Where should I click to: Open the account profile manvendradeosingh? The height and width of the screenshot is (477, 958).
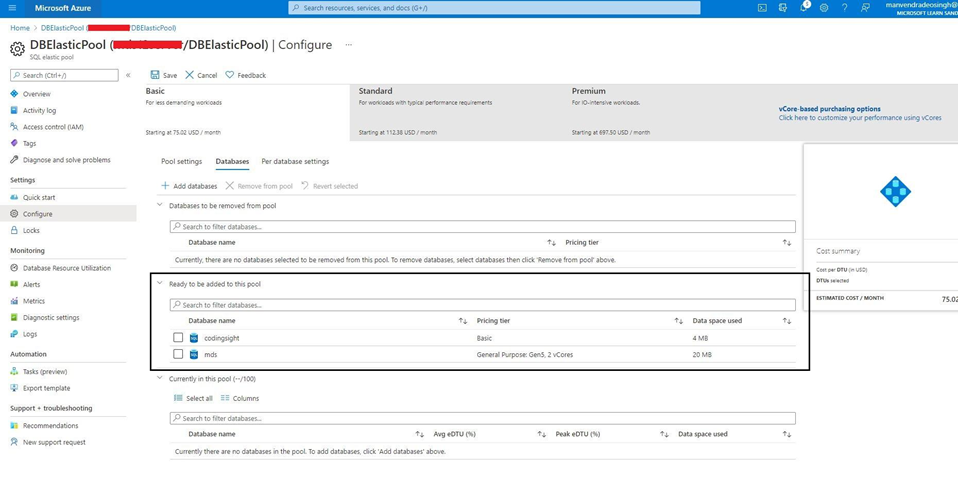(921, 8)
